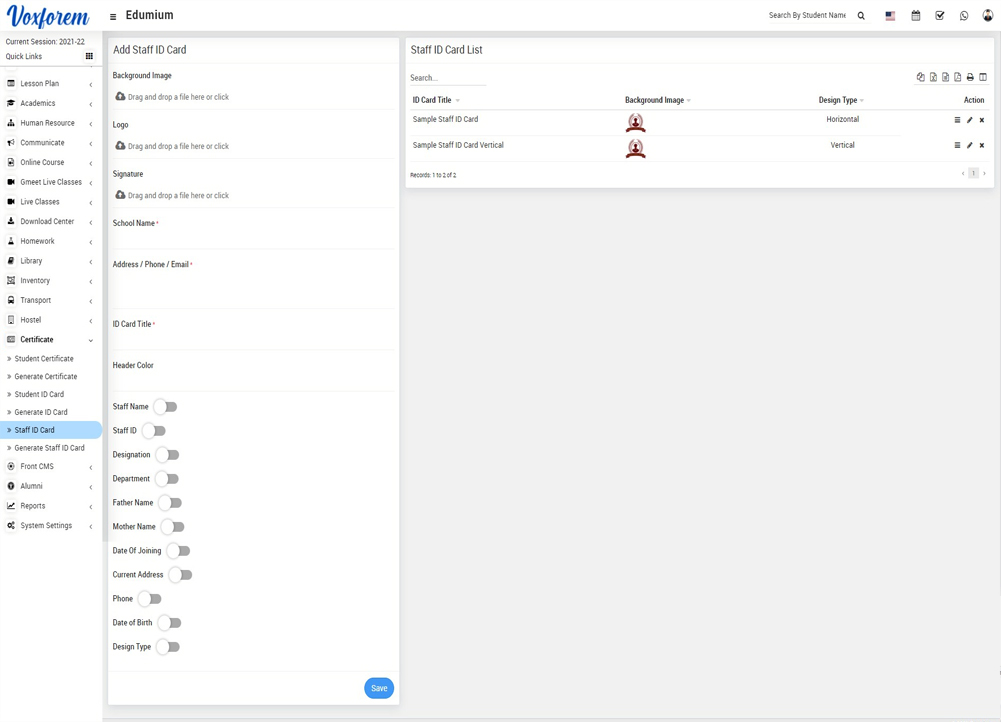Open the language flag dropdown

click(890, 16)
